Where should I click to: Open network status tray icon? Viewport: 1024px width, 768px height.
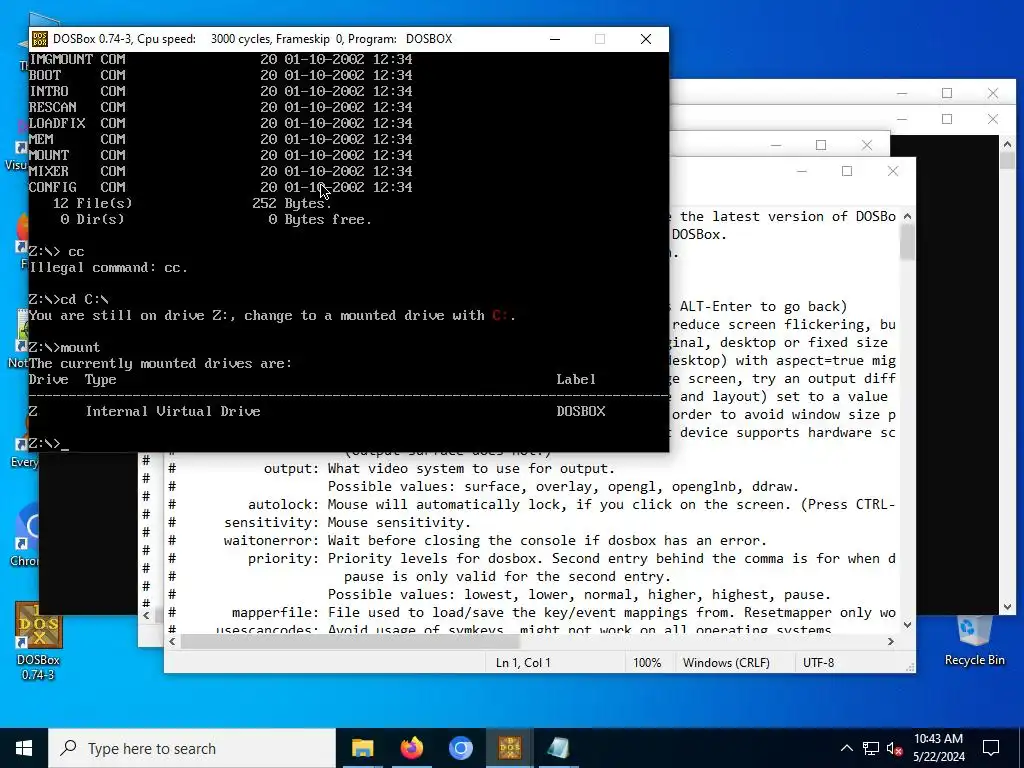click(871, 748)
